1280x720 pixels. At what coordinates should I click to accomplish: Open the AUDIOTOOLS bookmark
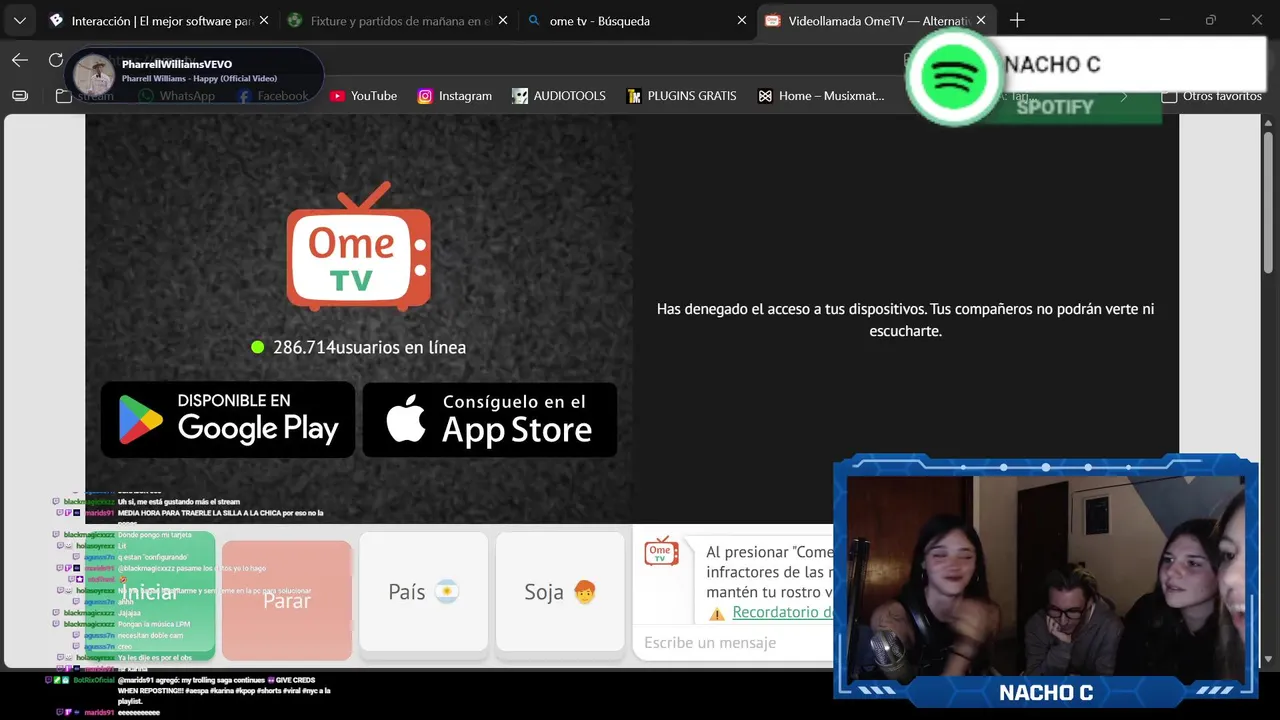[559, 96]
